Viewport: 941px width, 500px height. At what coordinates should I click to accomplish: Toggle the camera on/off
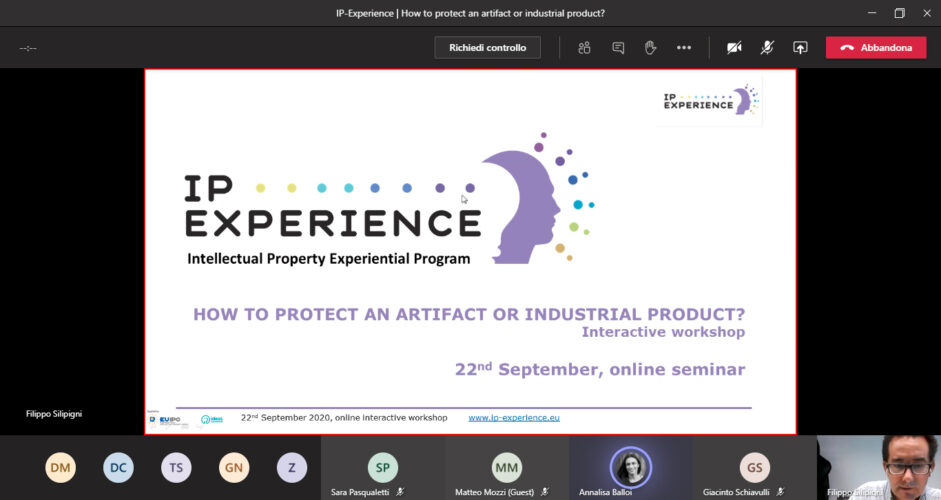[734, 47]
